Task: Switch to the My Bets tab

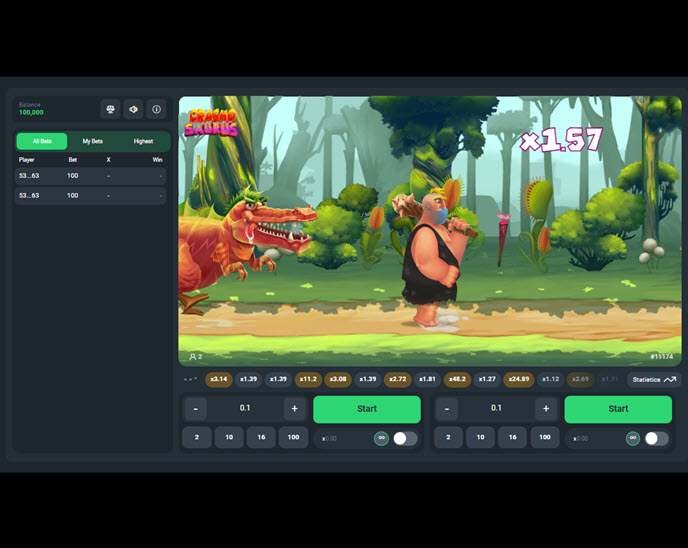Action: pos(92,141)
